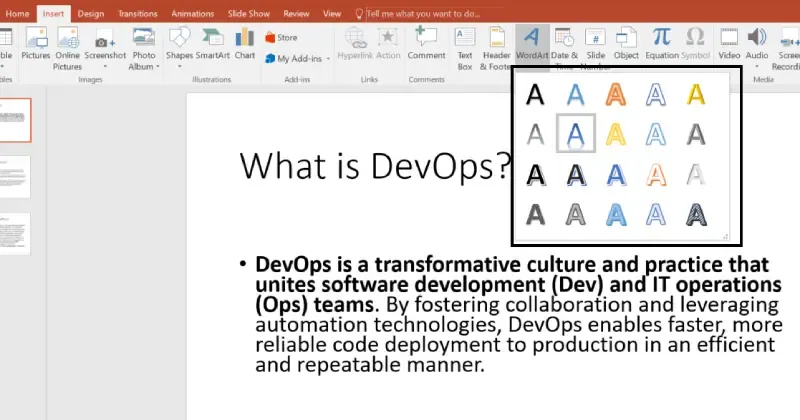Open the Animations tab
The image size is (800, 420).
[192, 14]
